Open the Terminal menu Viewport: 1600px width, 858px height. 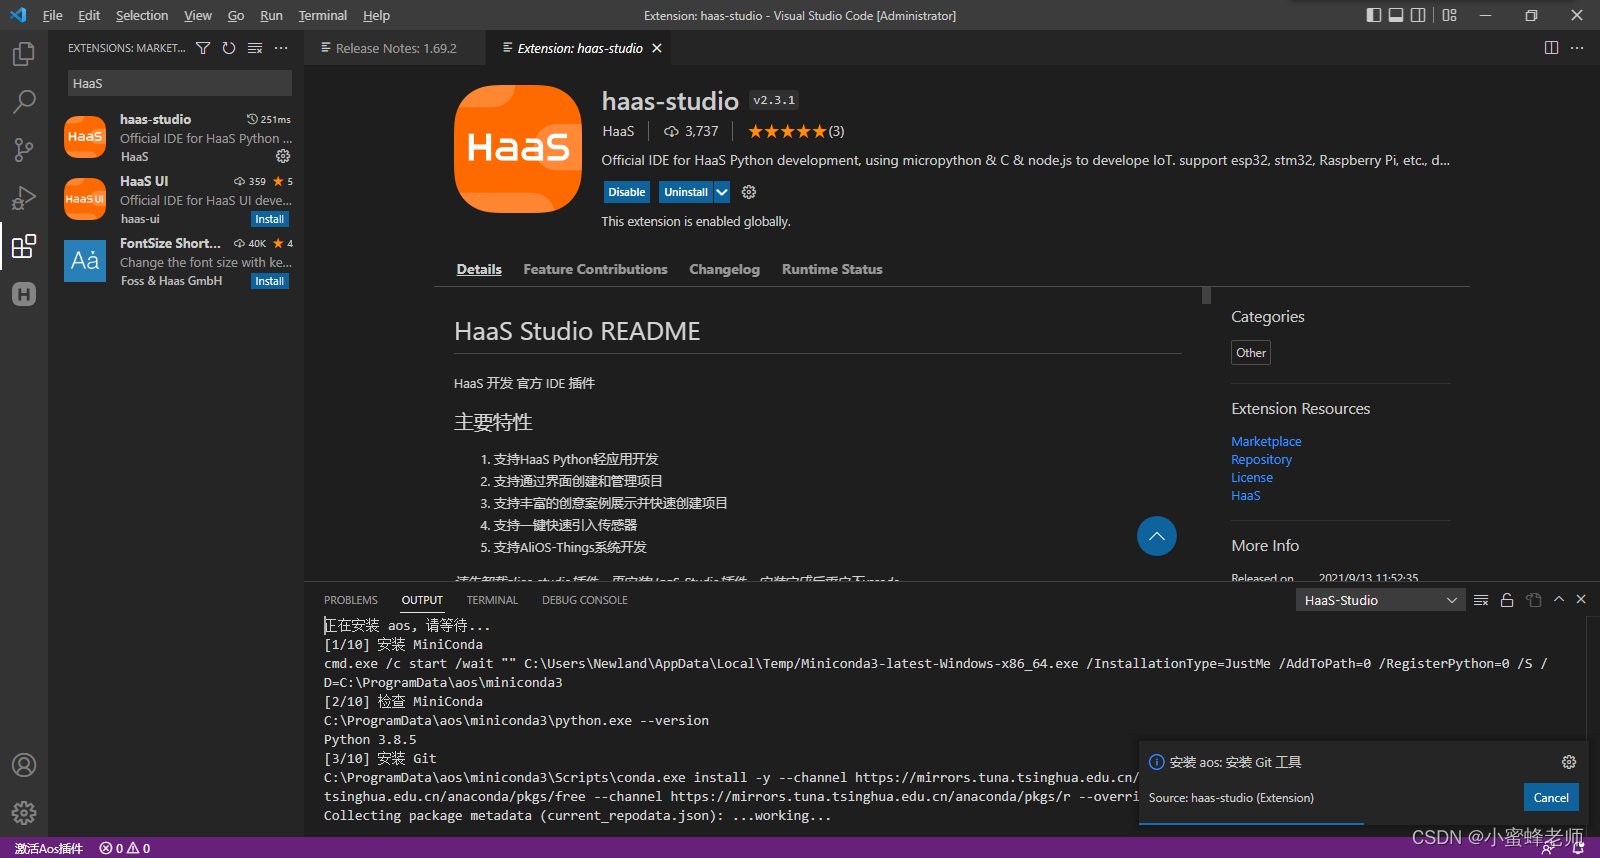(322, 15)
